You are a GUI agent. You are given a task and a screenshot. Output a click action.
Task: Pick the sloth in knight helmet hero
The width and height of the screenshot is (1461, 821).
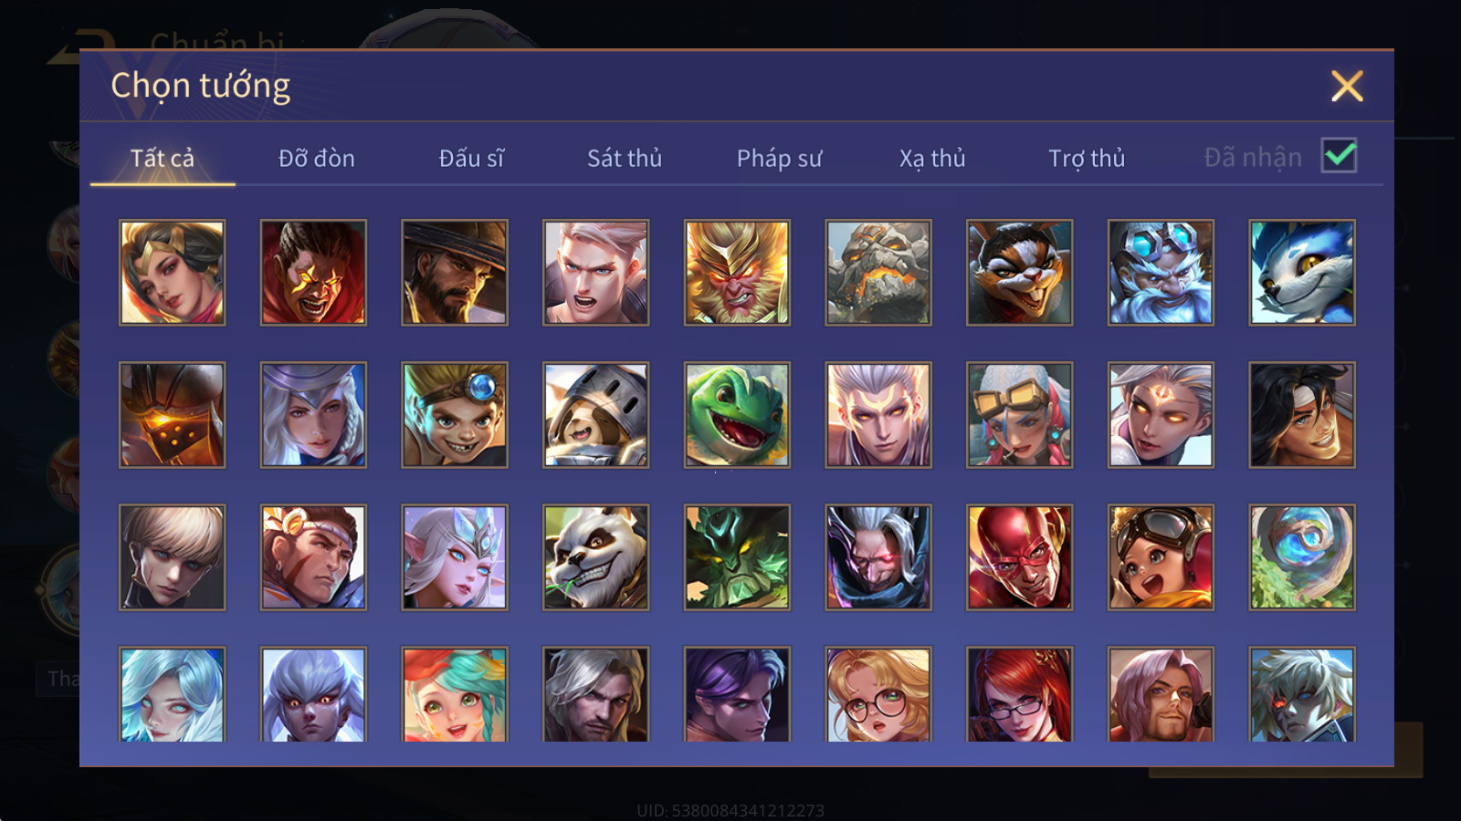click(596, 415)
